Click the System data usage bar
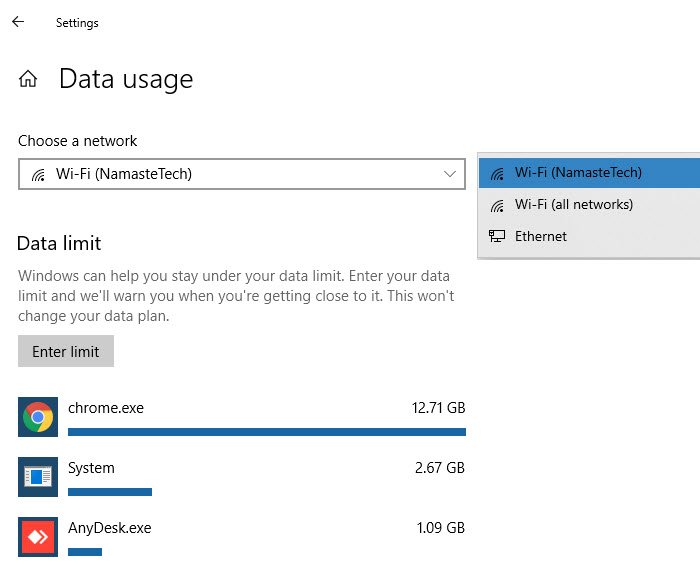This screenshot has height=564, width=700. pyautogui.click(x=110, y=492)
